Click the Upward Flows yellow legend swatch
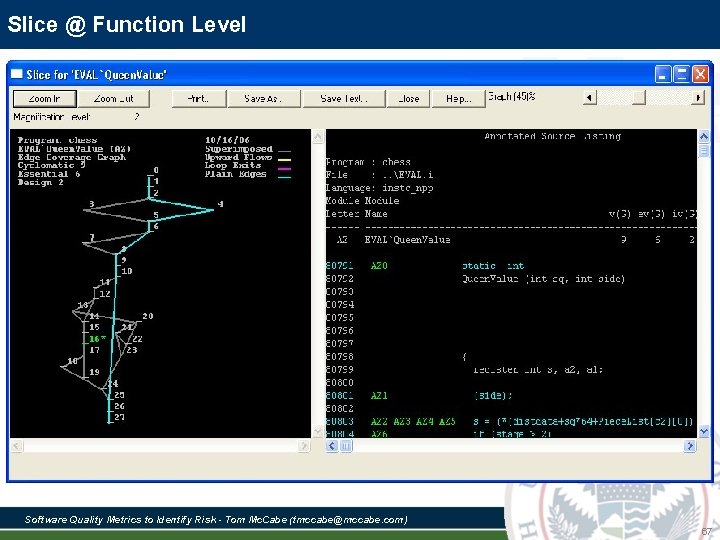The image size is (720, 540). tap(285, 159)
